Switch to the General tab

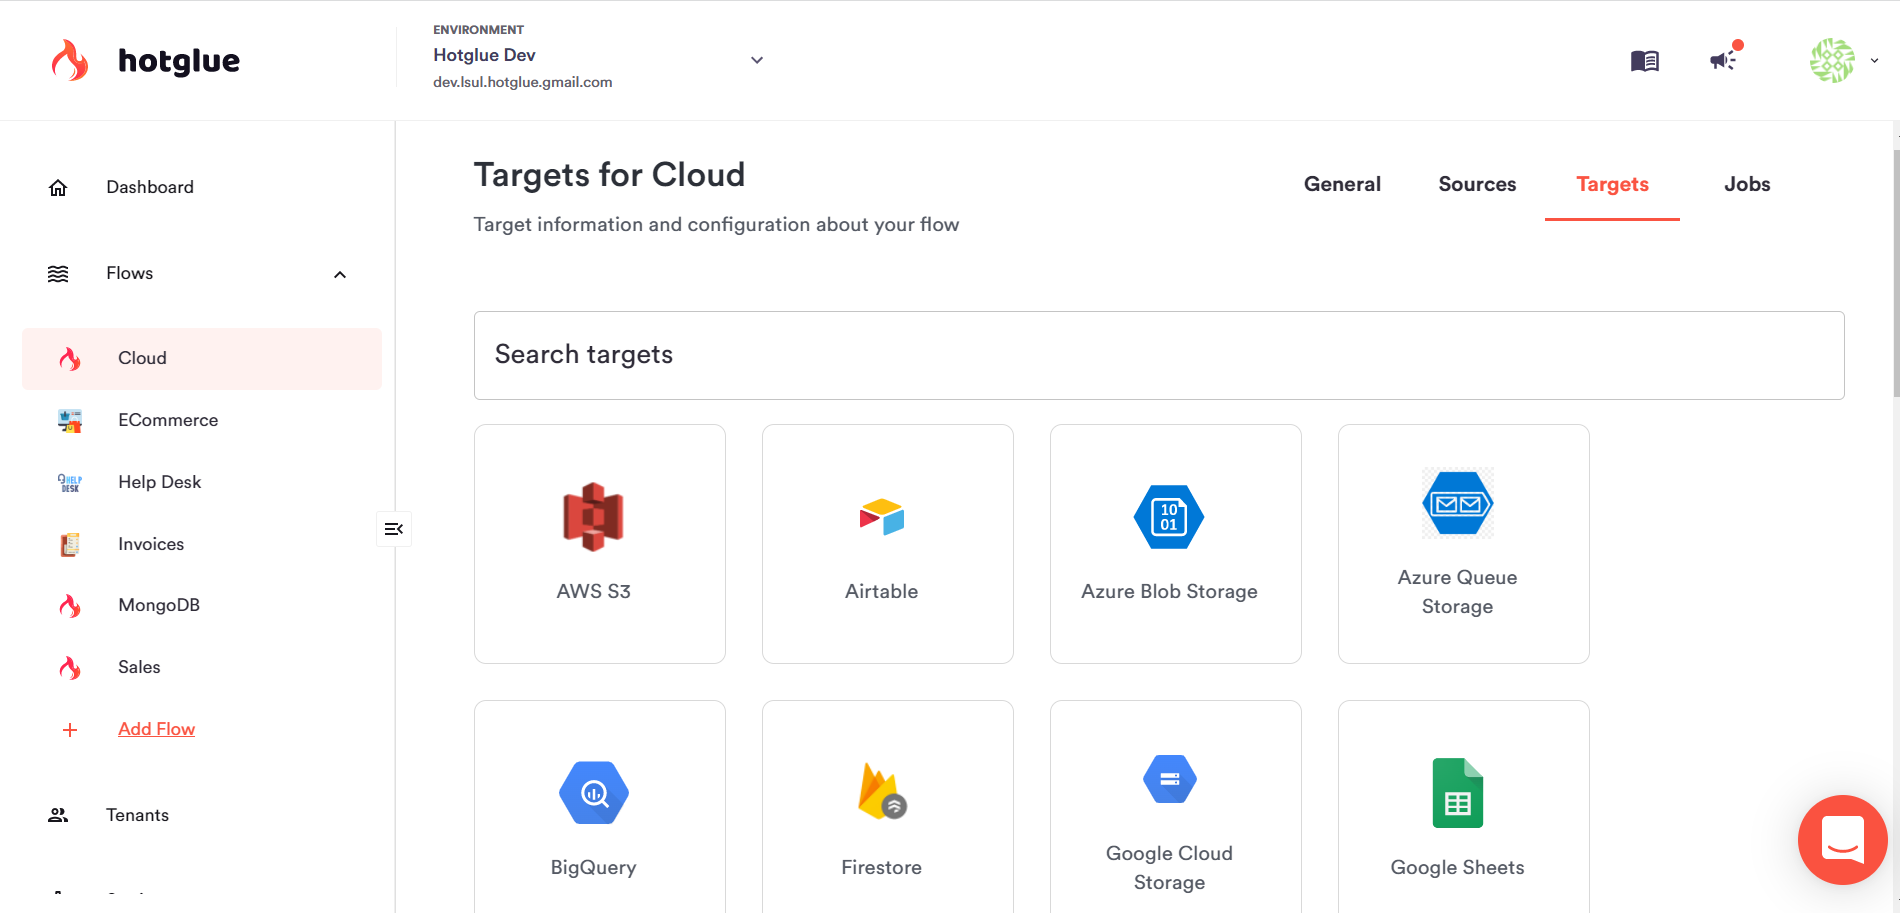[x=1342, y=184]
